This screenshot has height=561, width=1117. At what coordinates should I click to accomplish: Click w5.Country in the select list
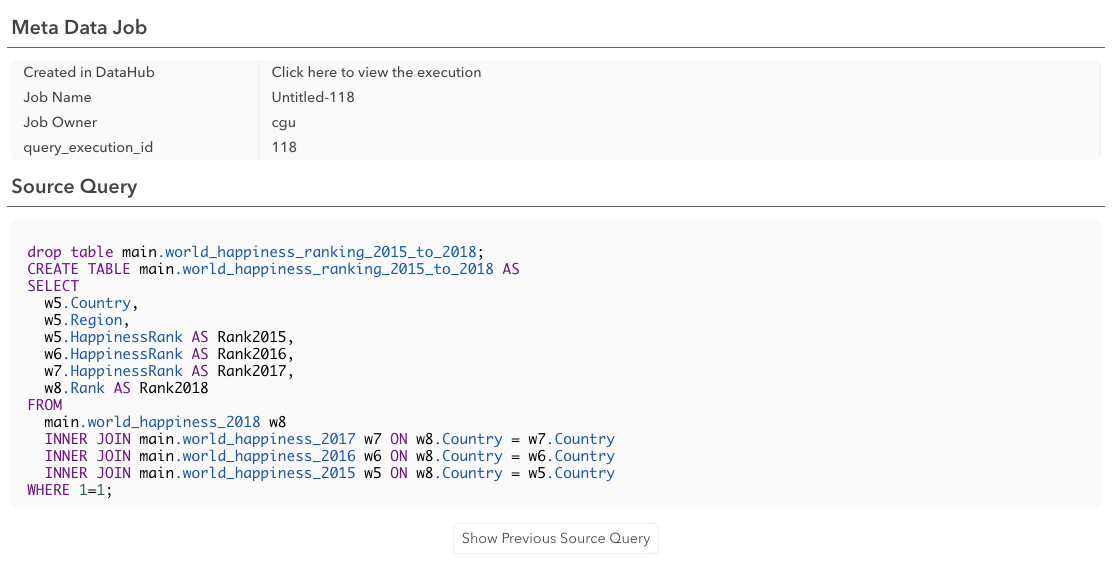tap(88, 303)
